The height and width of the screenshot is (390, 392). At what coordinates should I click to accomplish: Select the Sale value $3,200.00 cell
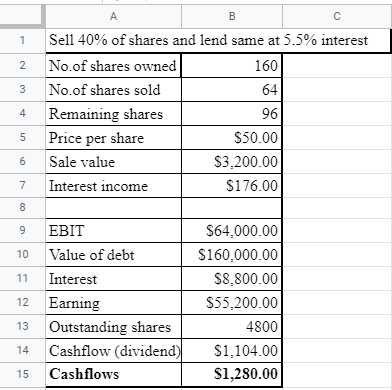(232, 162)
